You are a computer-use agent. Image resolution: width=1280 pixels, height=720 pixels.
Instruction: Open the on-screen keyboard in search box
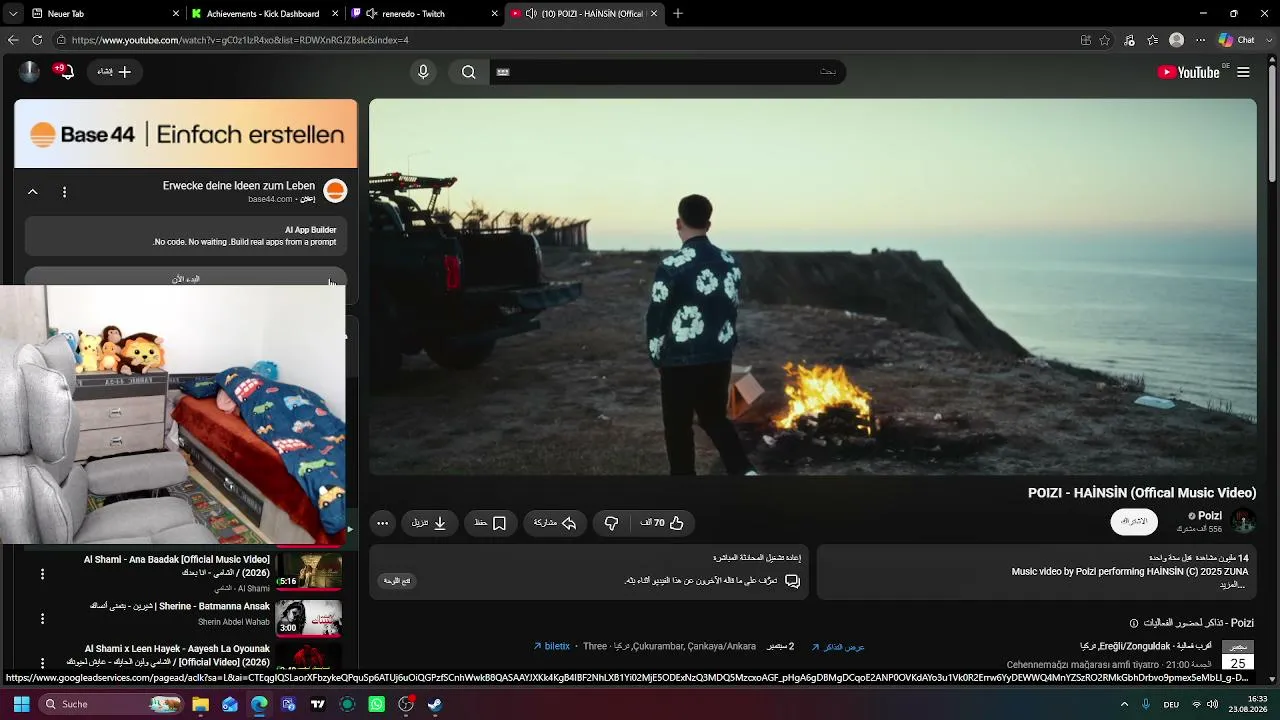(x=503, y=72)
